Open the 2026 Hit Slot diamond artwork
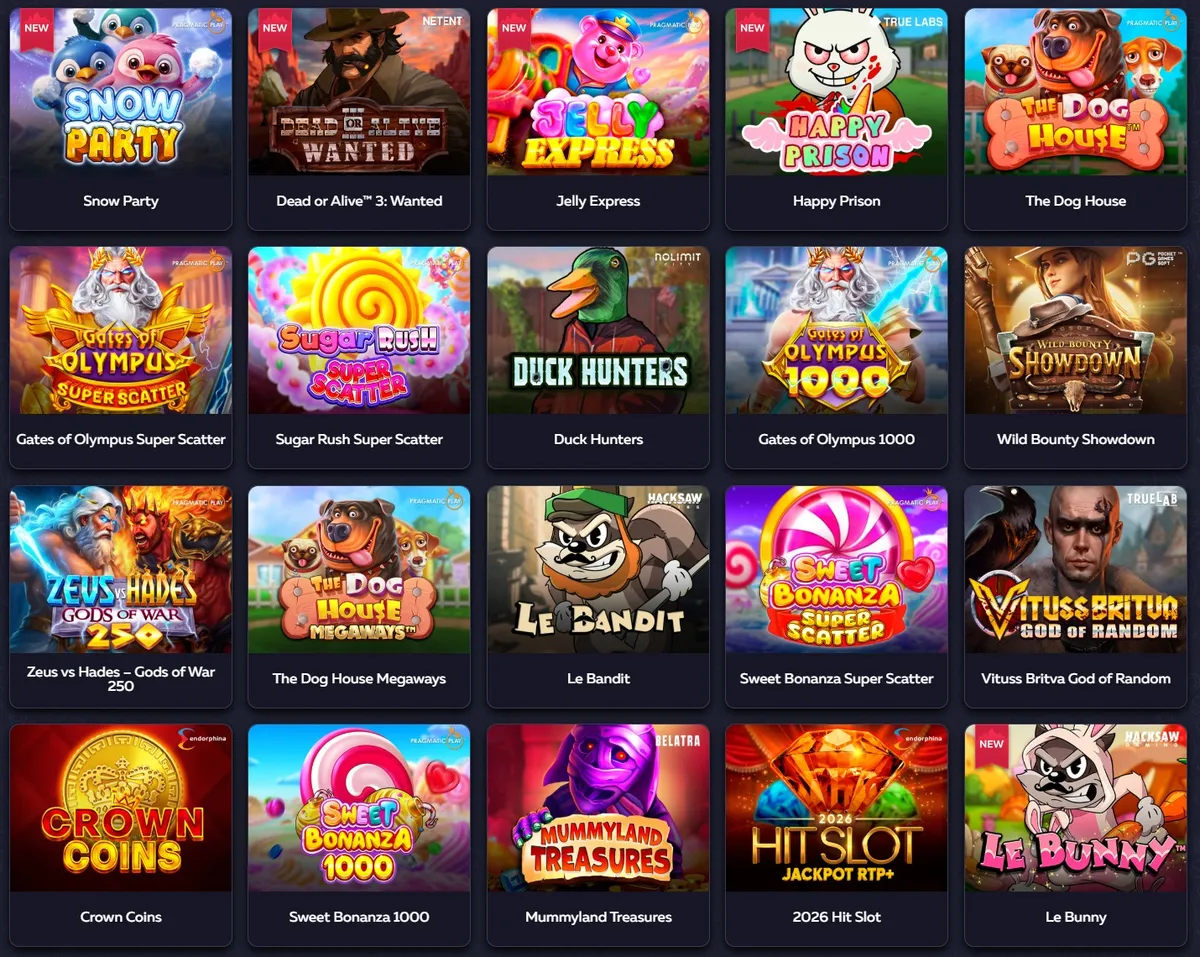 coord(837,808)
